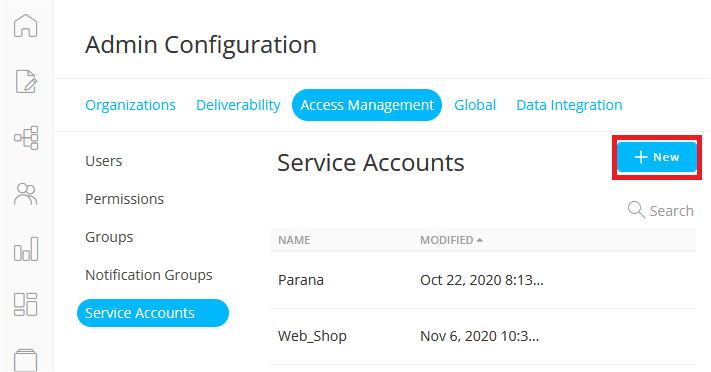Viewport: 711px width, 372px height.
Task: Open Permissions in the side menu
Action: (x=125, y=199)
